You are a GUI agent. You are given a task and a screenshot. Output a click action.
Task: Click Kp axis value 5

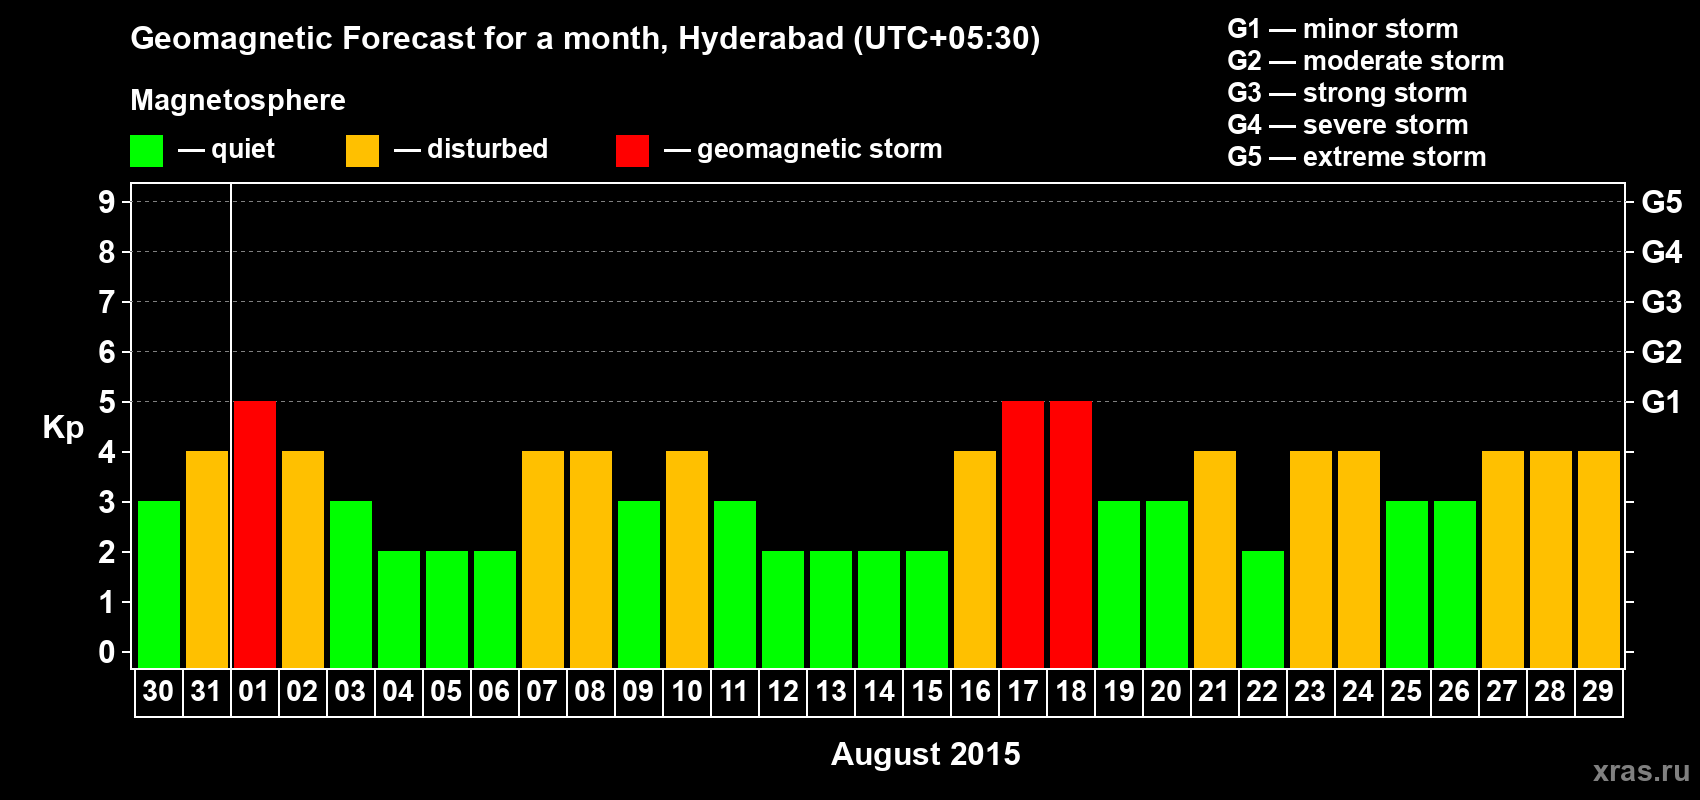point(107,402)
